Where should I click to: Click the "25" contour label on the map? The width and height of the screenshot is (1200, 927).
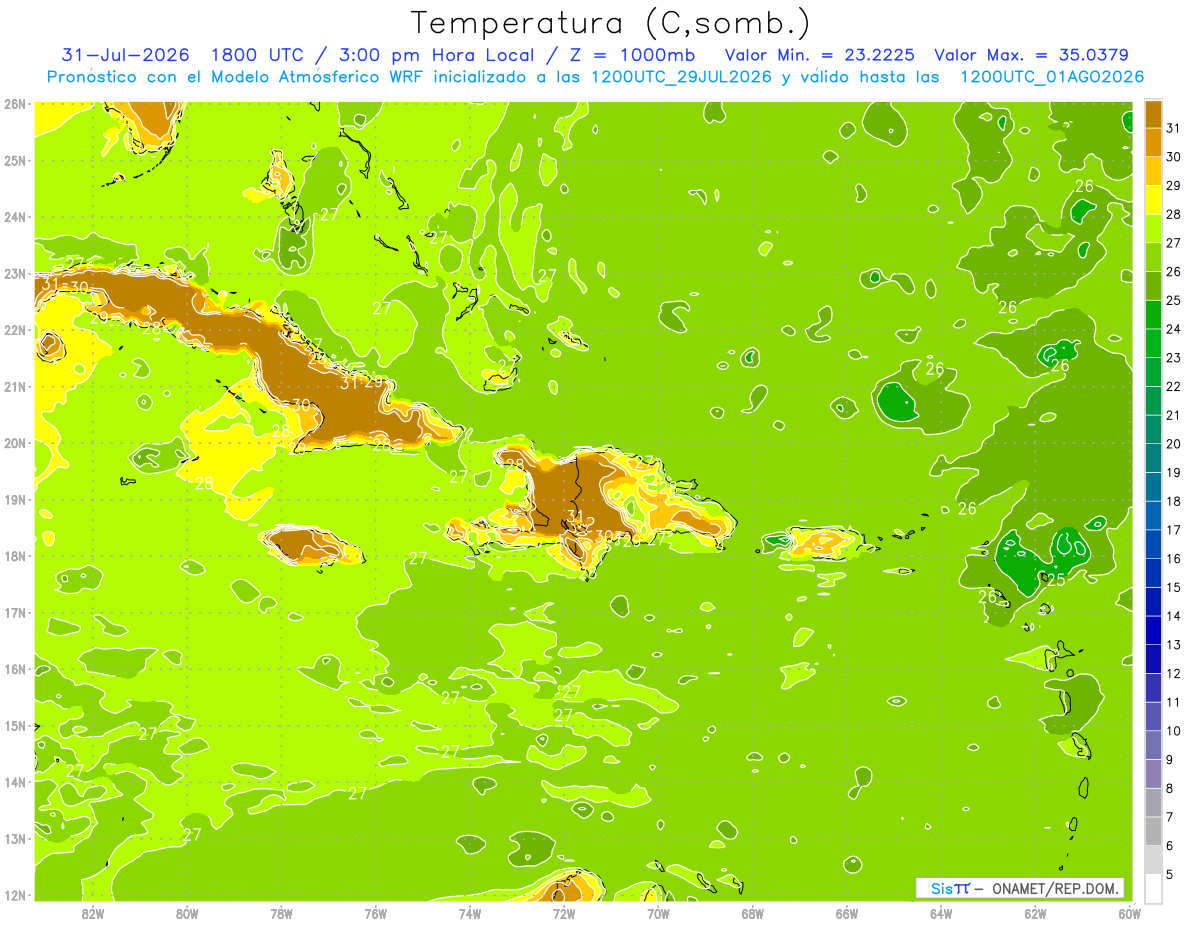(1056, 579)
